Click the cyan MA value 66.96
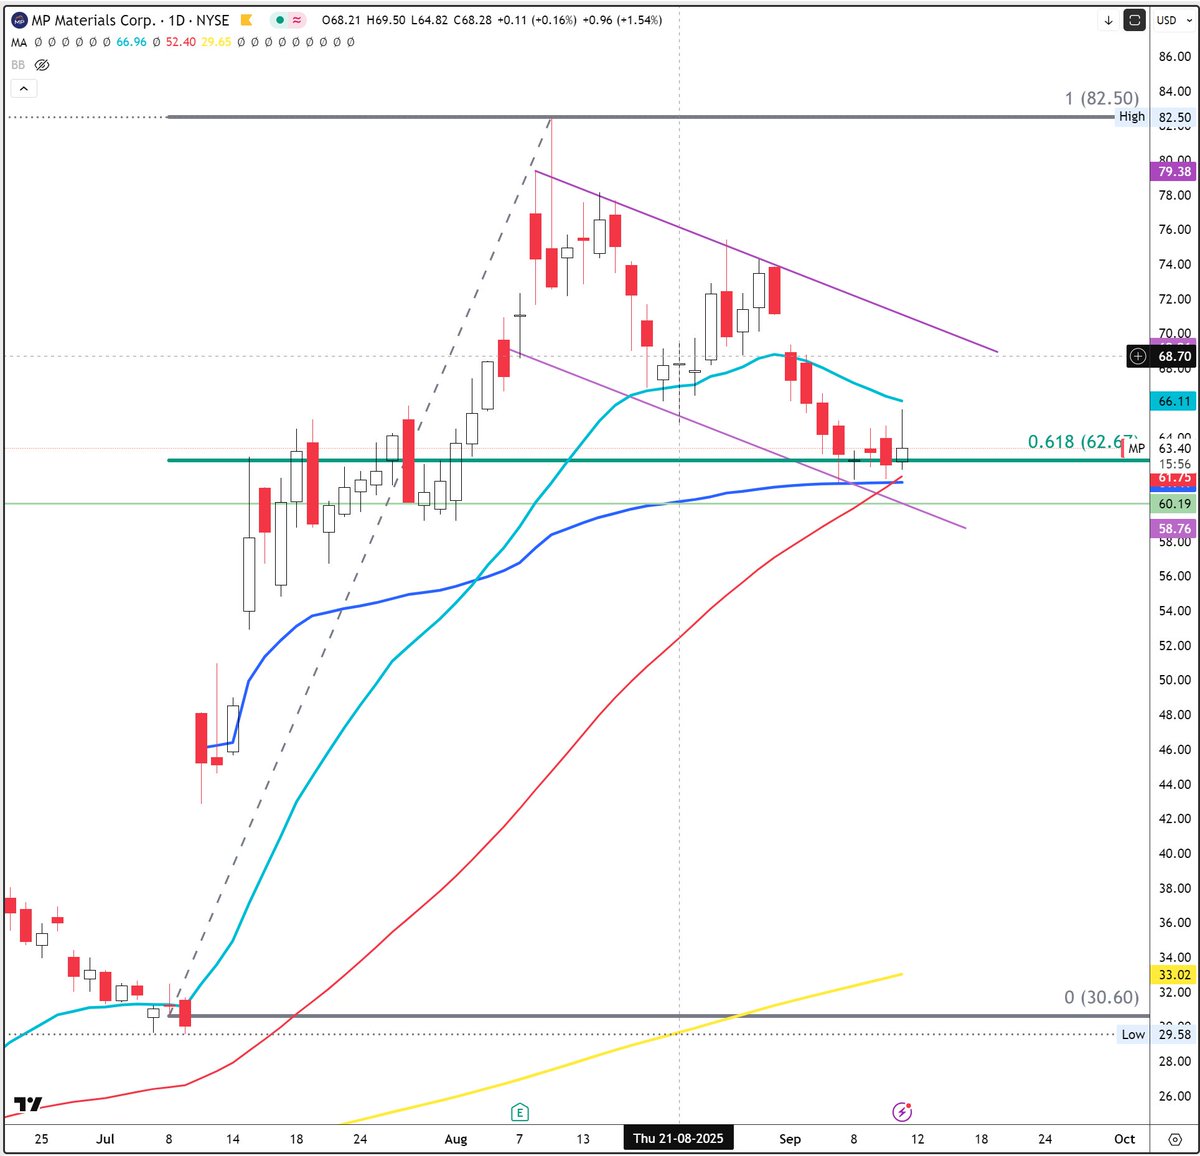The width and height of the screenshot is (1200, 1156). [x=131, y=42]
